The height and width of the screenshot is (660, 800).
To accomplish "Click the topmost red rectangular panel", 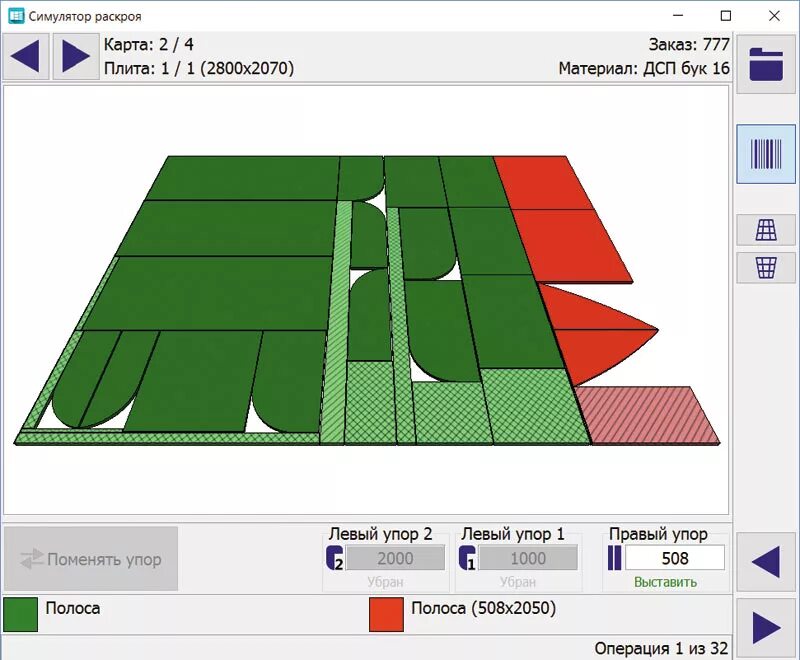I will [x=544, y=183].
